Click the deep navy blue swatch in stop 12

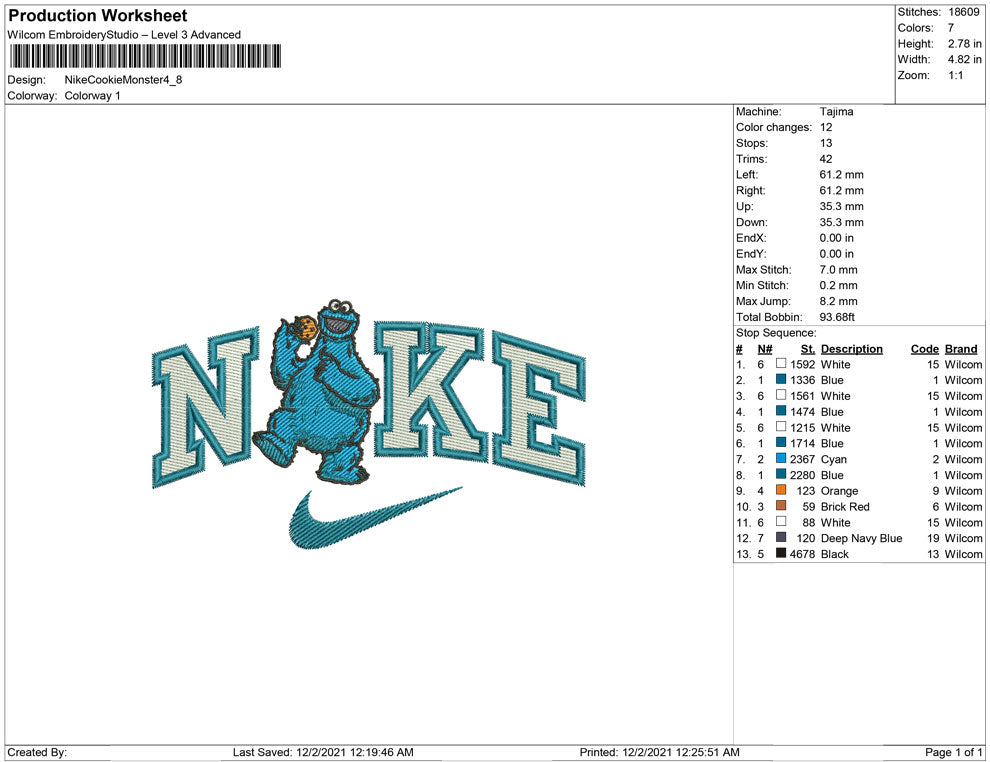point(781,537)
